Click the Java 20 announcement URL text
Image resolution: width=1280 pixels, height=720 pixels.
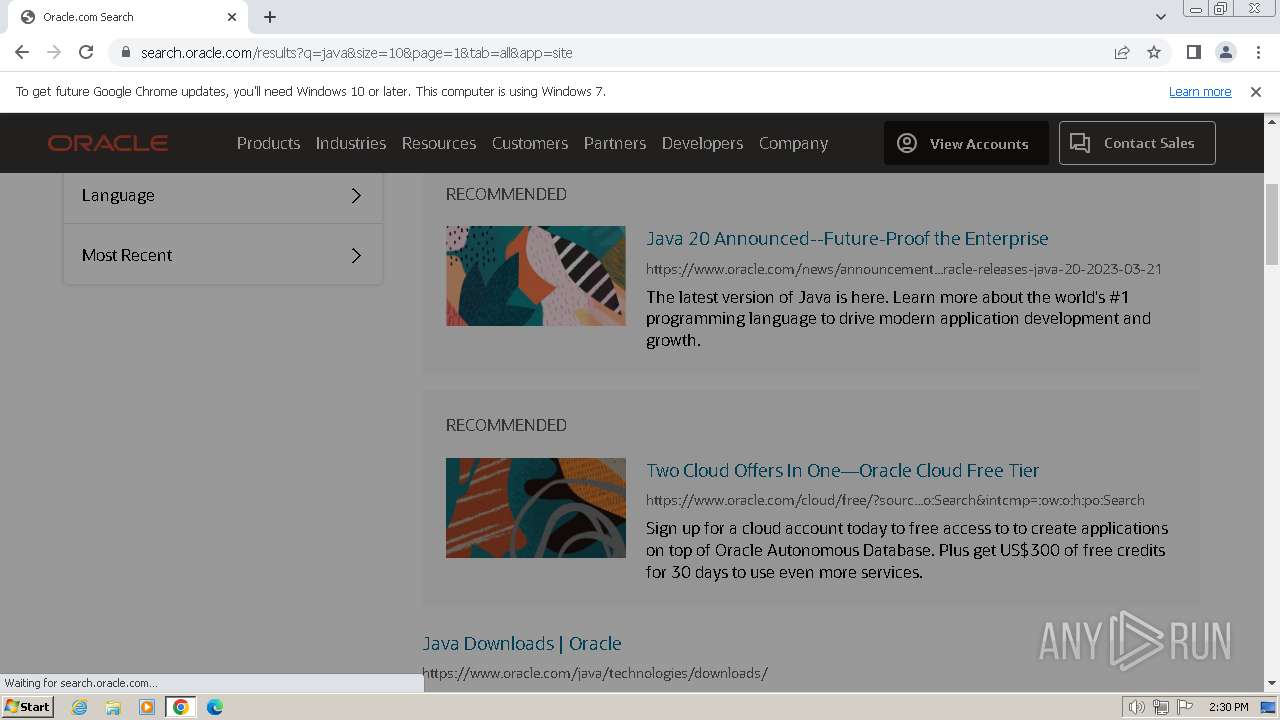click(904, 269)
